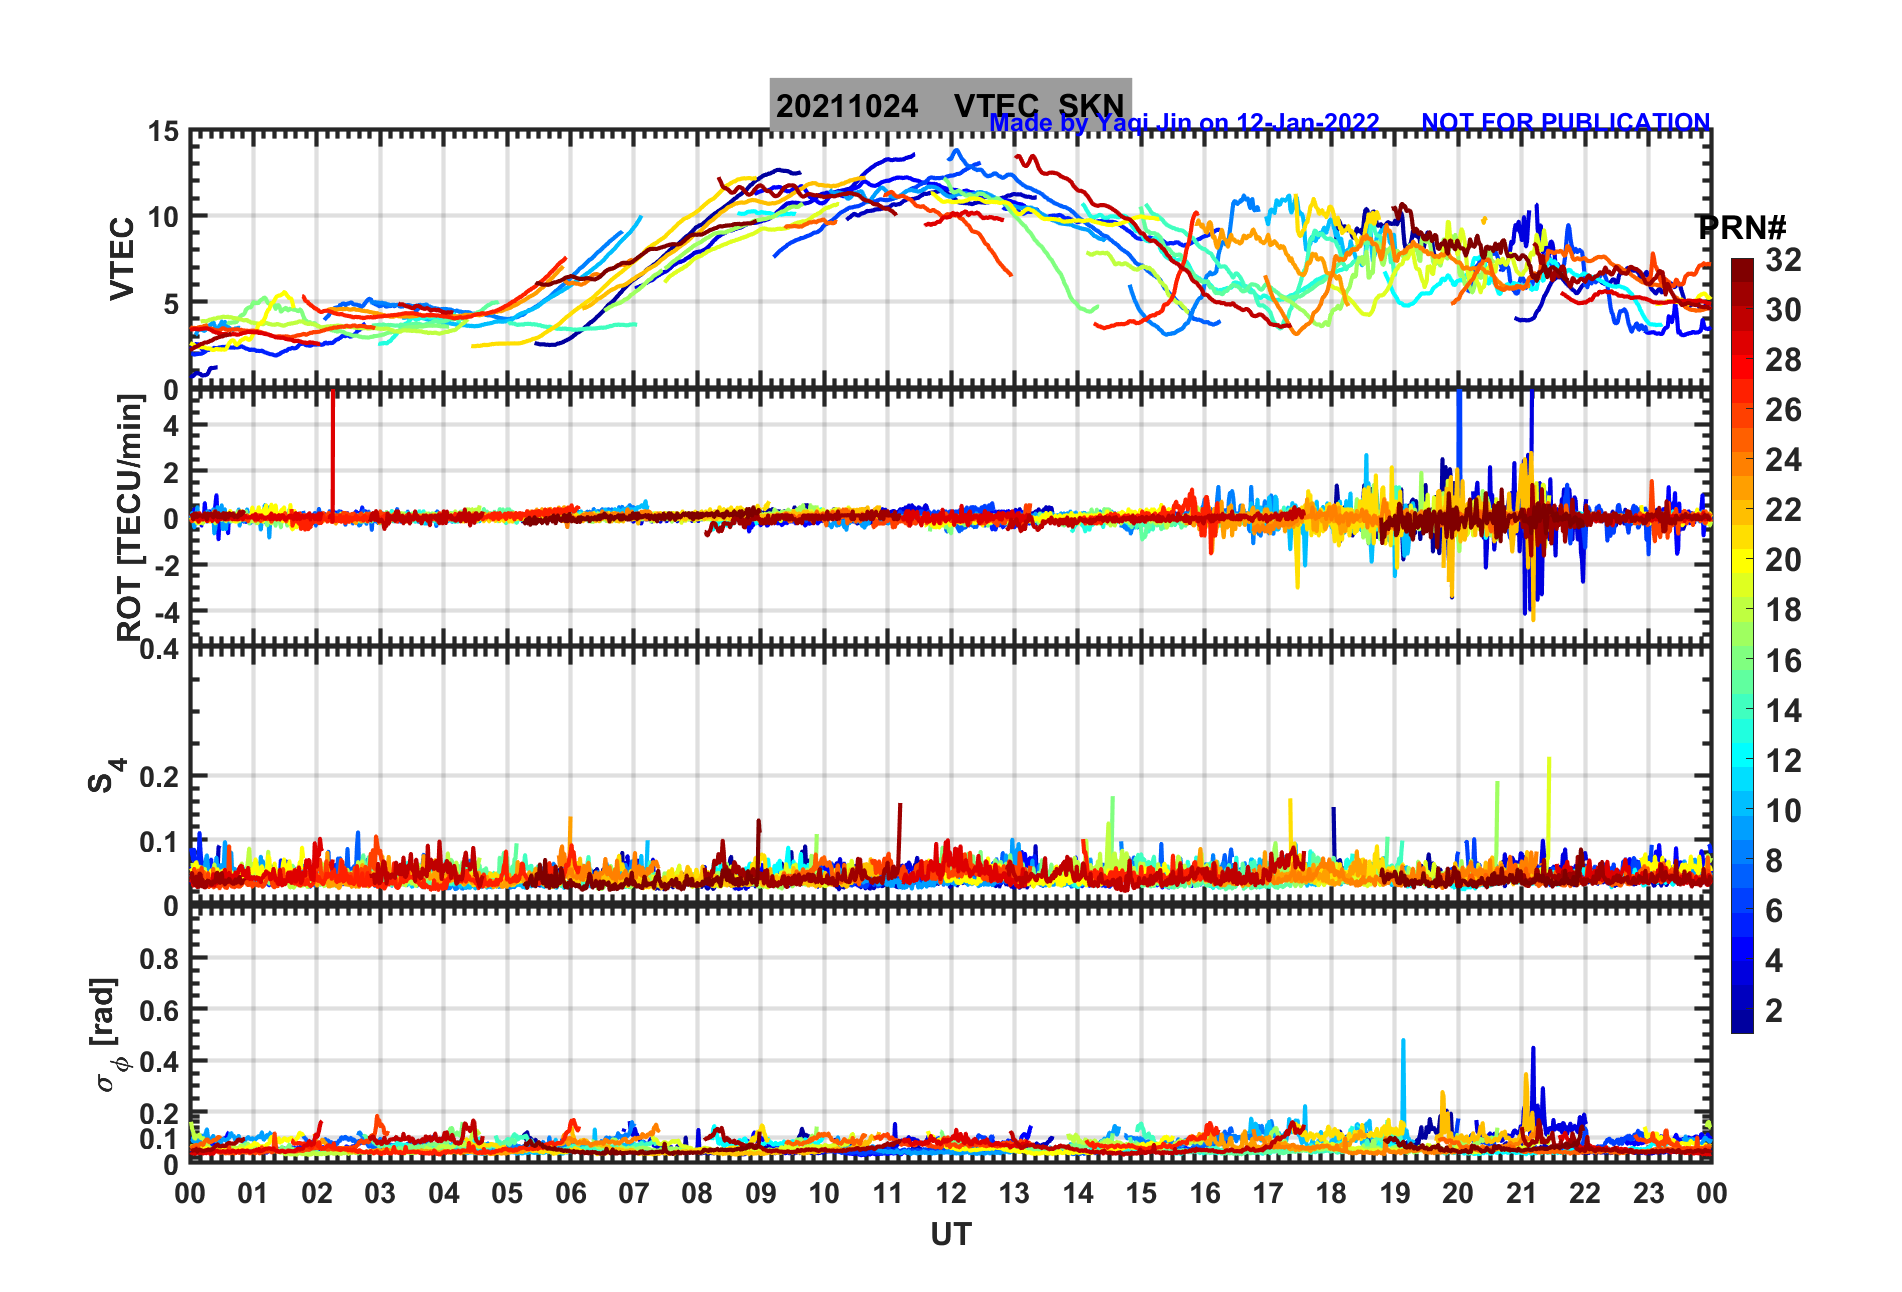Click the ROT axis tick label '-4'

(x=167, y=611)
